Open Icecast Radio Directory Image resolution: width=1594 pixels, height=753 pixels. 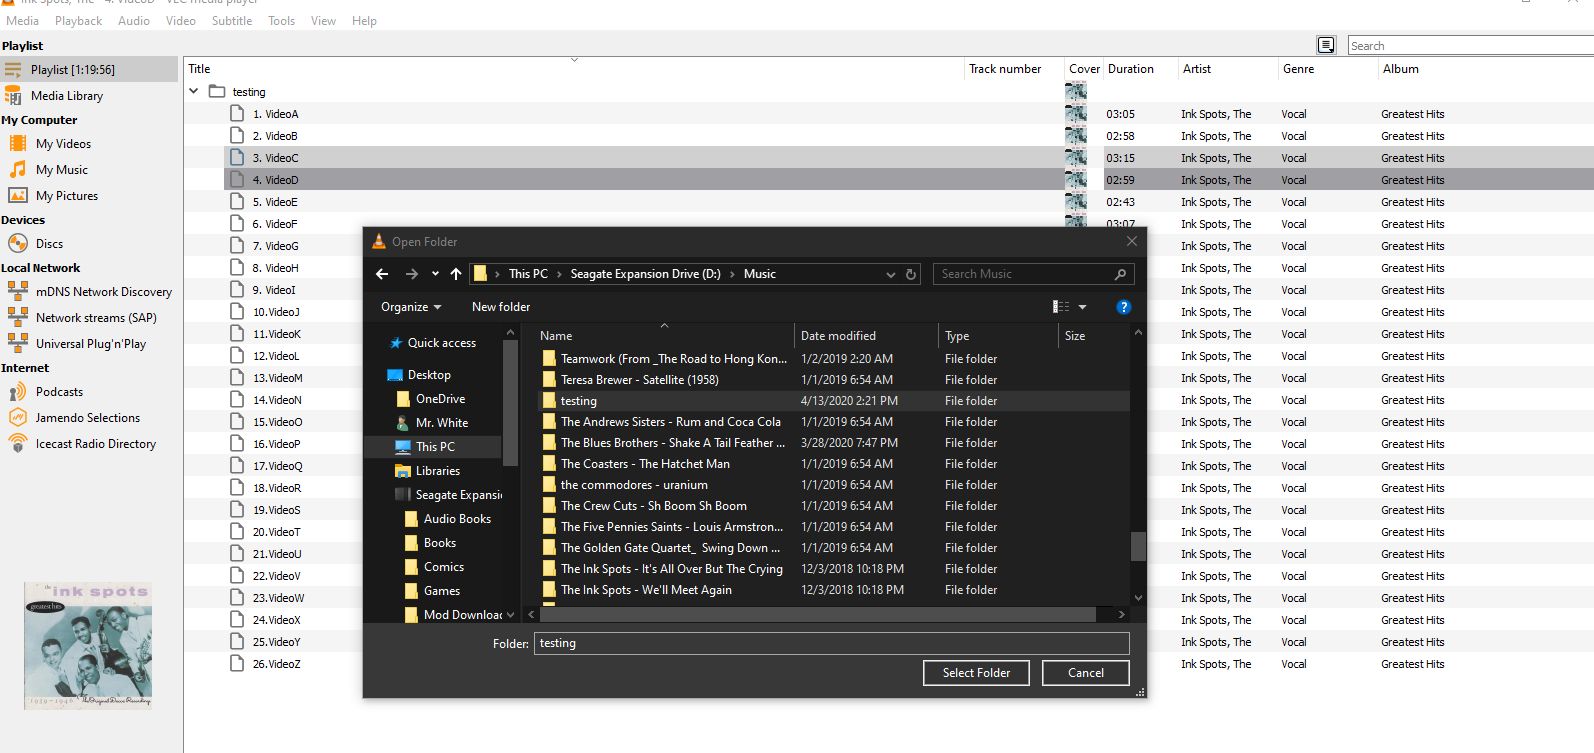(x=96, y=444)
